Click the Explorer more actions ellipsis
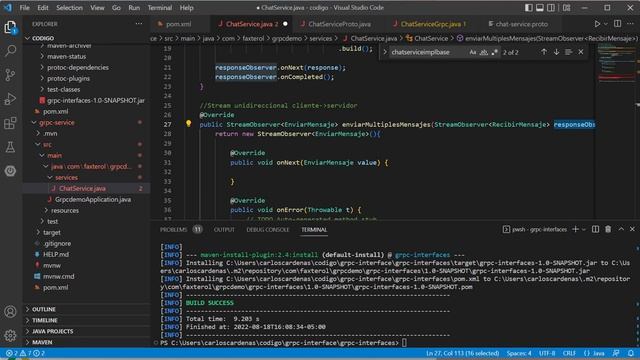The height and width of the screenshot is (360, 640). [139, 24]
